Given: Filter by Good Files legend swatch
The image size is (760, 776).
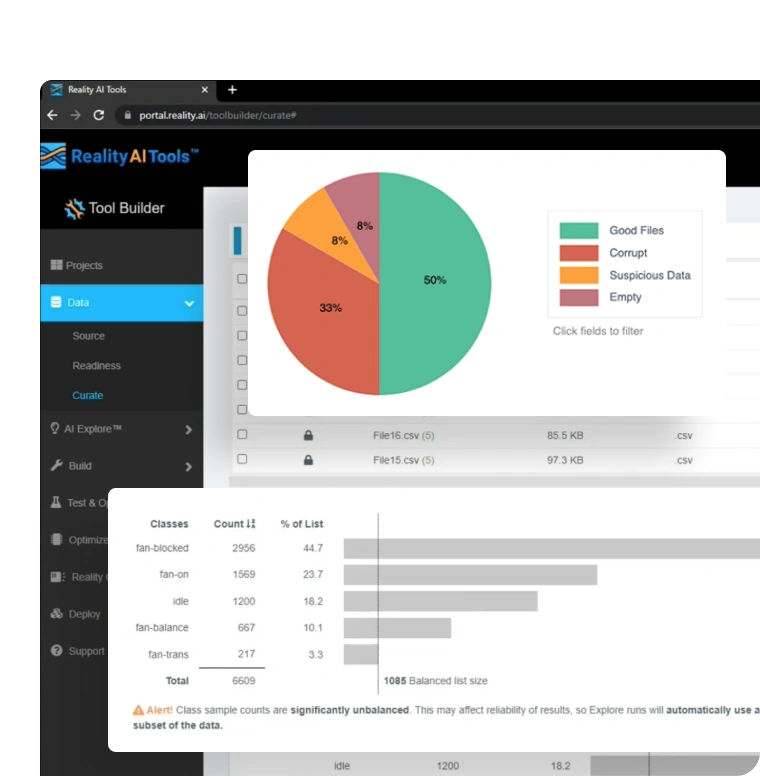Looking at the screenshot, I should pos(578,230).
